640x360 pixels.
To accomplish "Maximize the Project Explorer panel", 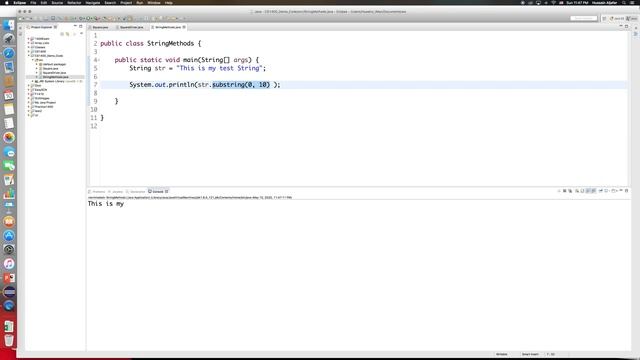I will 81,27.
